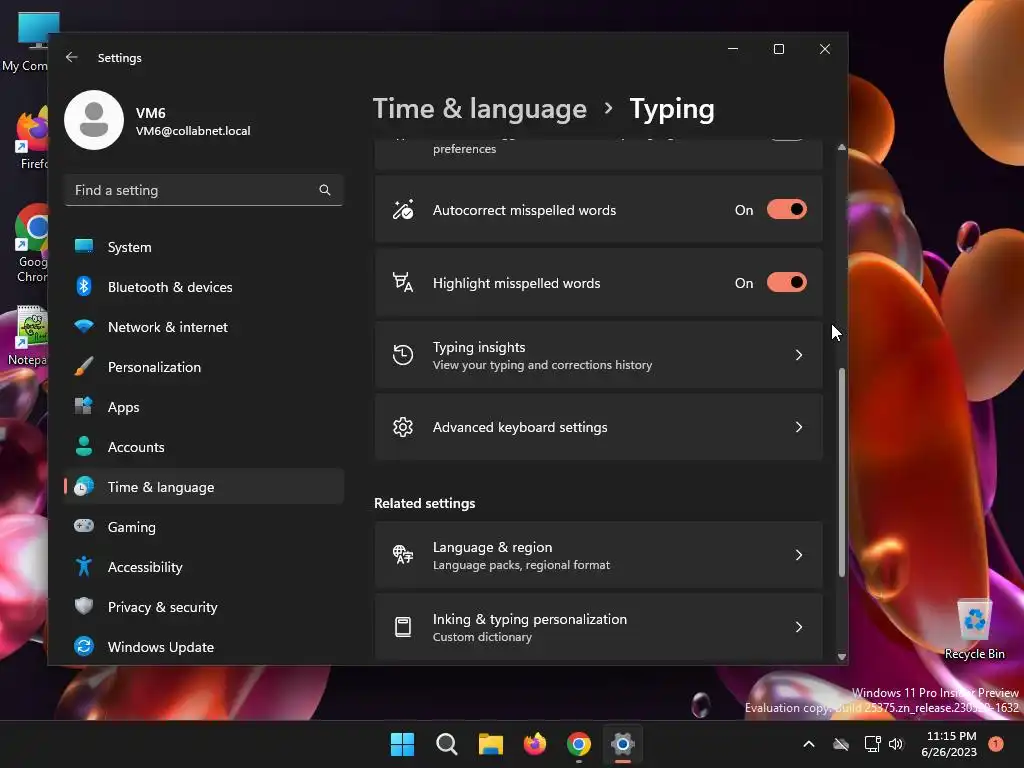
Task: Navigate to Accounts settings
Action: pos(204,447)
